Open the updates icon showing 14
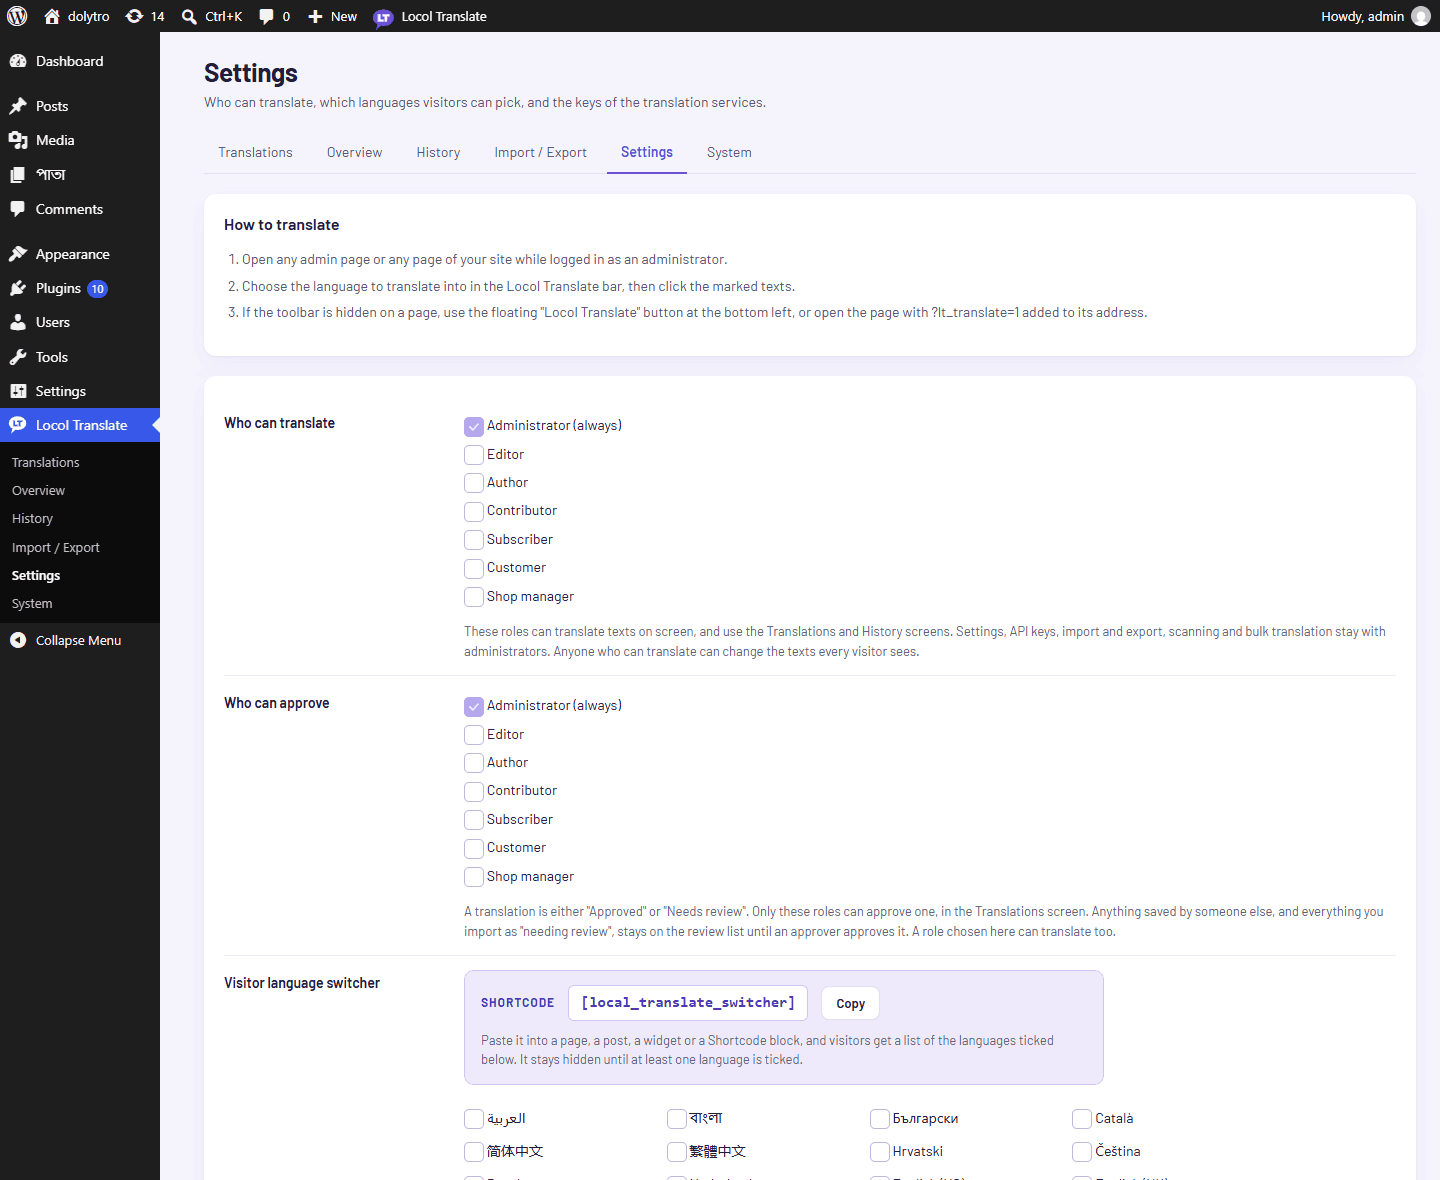 pos(134,16)
